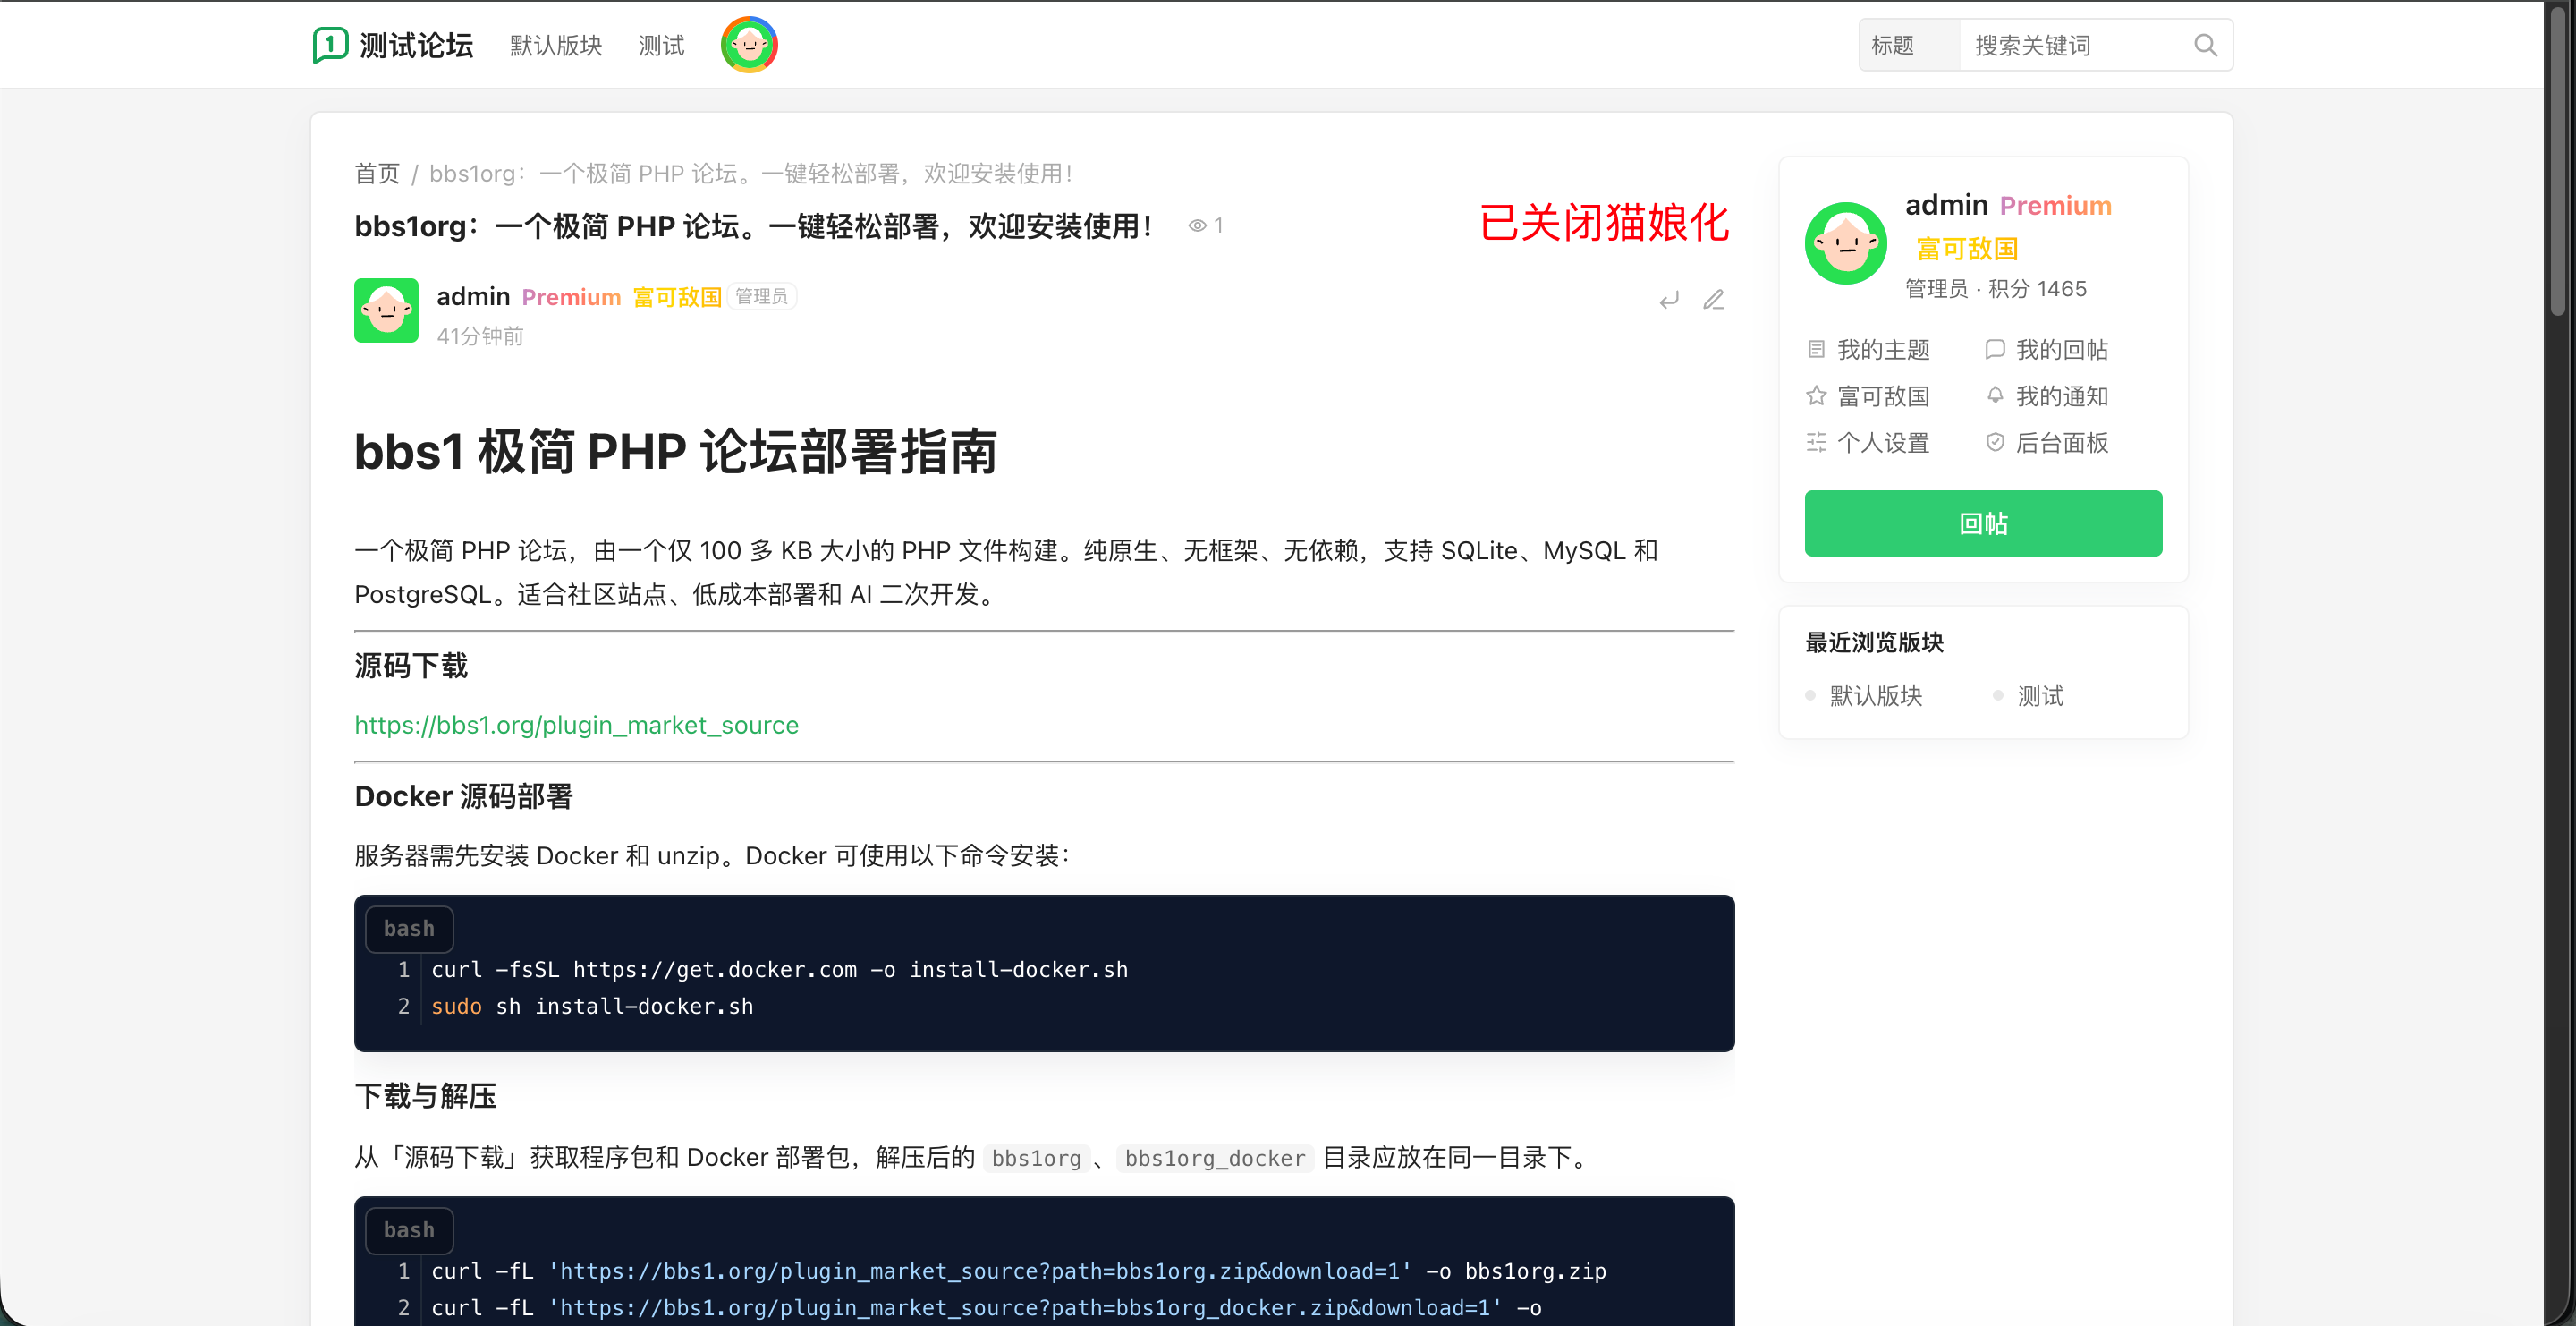Click the inline code bbs1org_docker
The width and height of the screenshot is (2576, 1326).
click(x=1214, y=1158)
